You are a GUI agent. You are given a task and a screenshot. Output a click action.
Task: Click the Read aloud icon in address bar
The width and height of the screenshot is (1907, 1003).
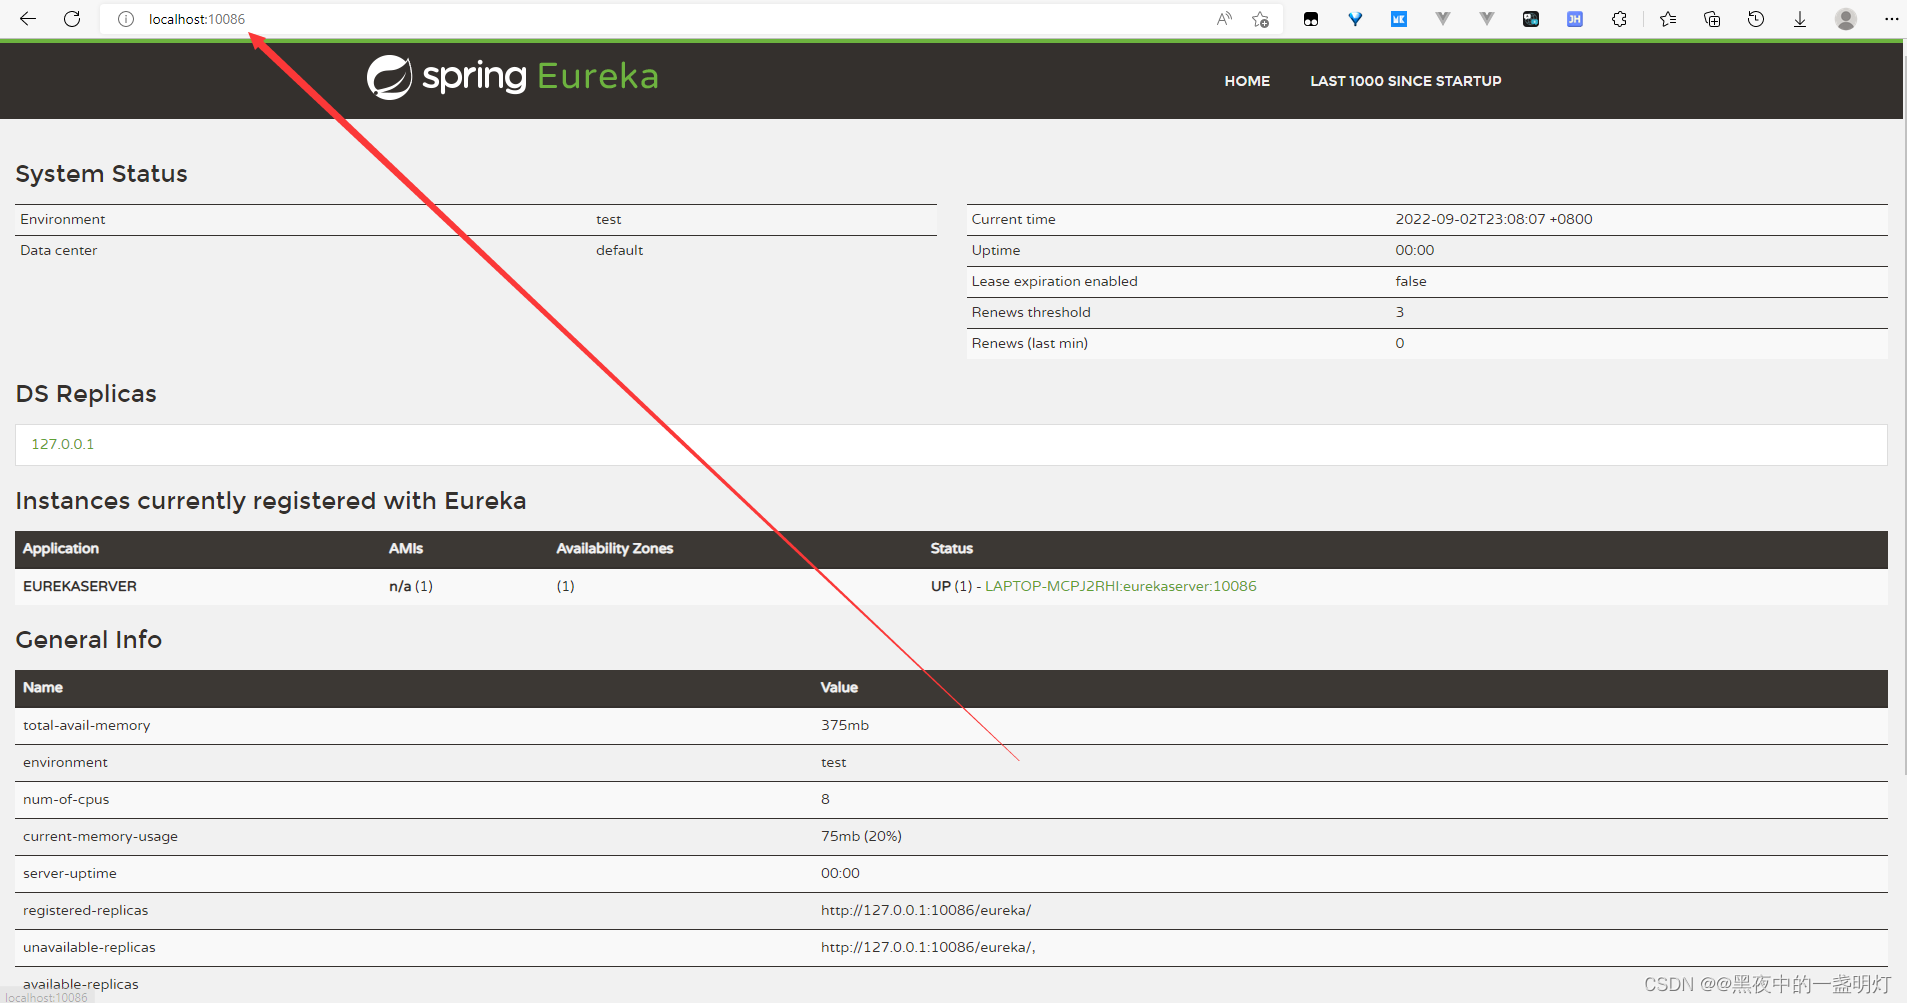click(1224, 19)
